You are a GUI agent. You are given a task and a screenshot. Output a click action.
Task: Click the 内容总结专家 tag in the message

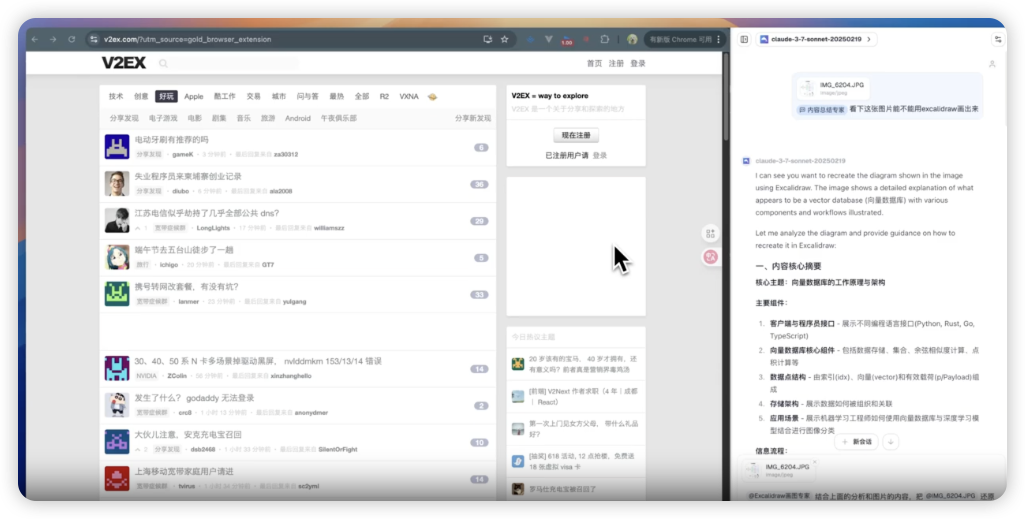(x=821, y=110)
